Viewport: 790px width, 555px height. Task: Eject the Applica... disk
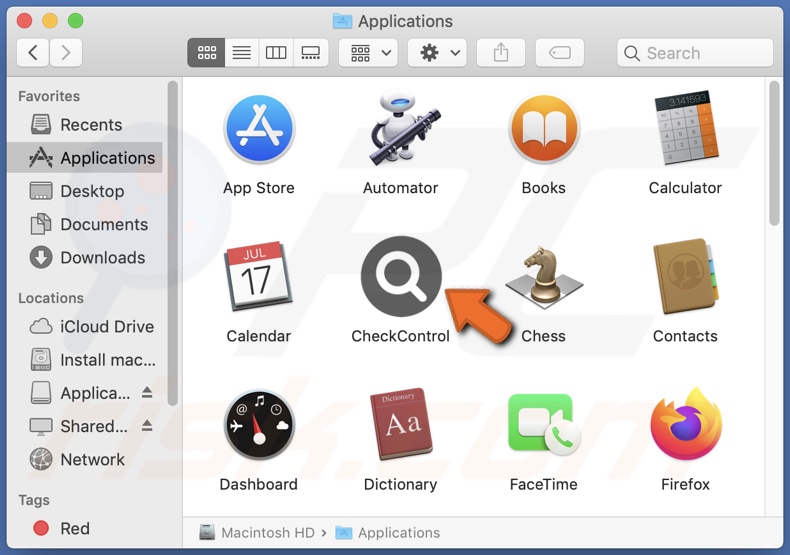[147, 392]
